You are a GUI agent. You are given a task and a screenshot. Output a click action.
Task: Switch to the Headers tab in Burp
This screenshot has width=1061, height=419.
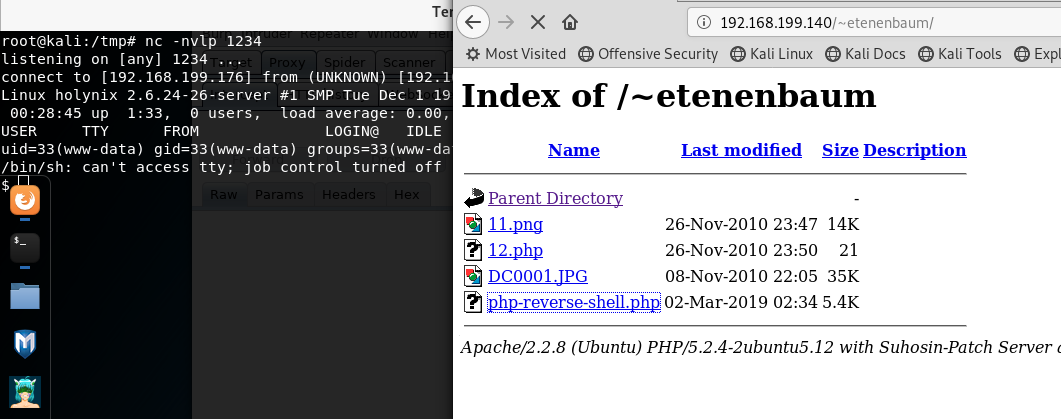tap(348, 194)
